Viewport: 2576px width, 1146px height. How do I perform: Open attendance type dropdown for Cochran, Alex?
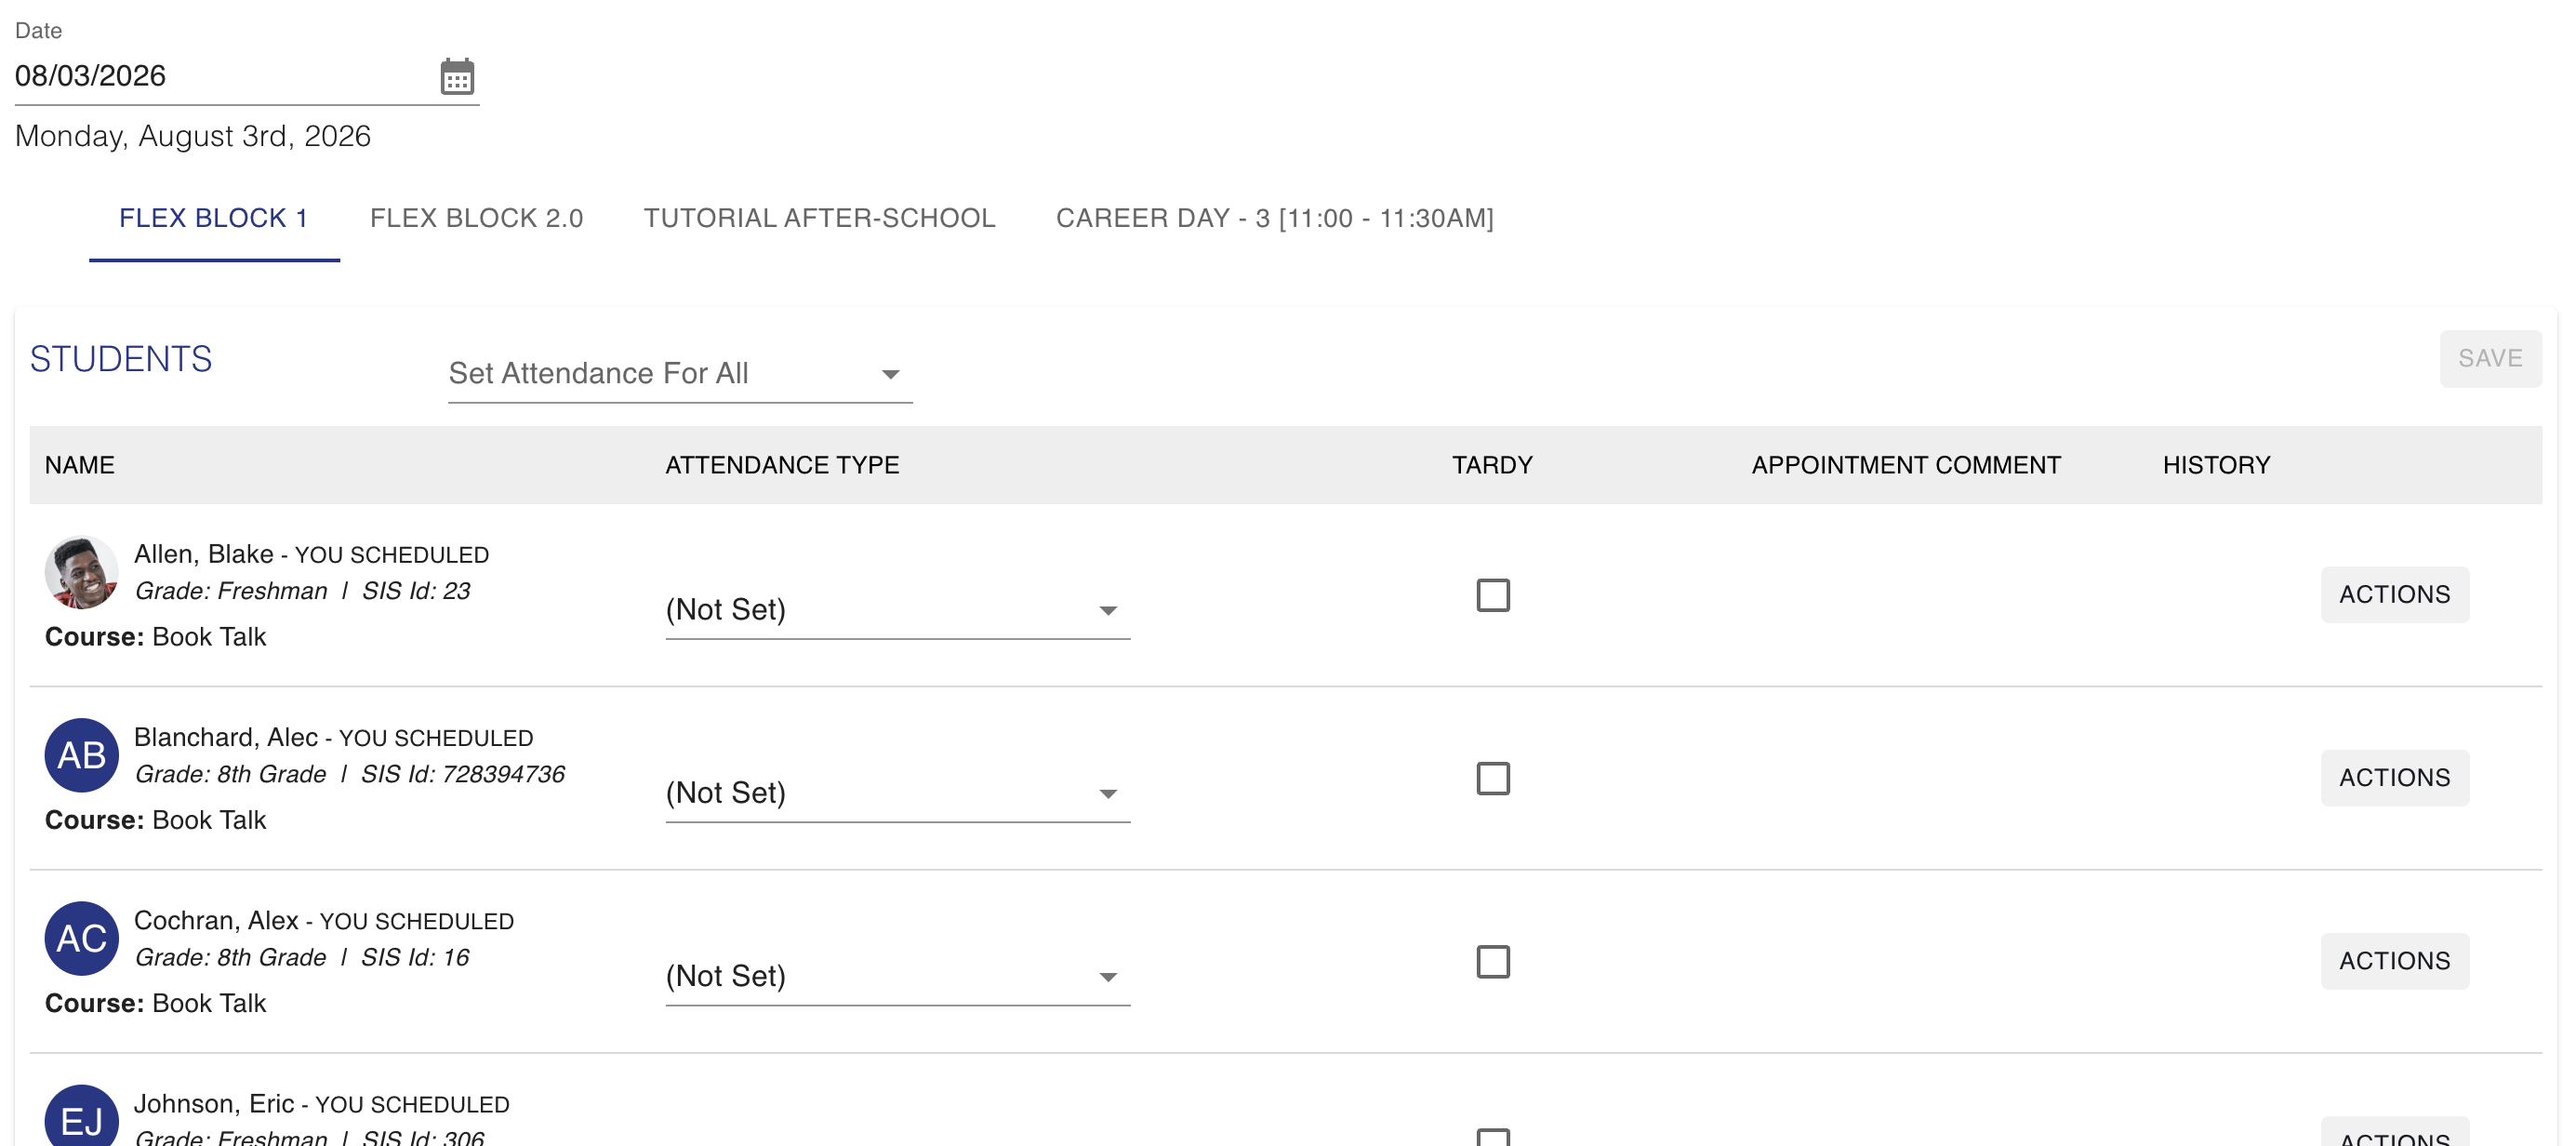pos(898,975)
